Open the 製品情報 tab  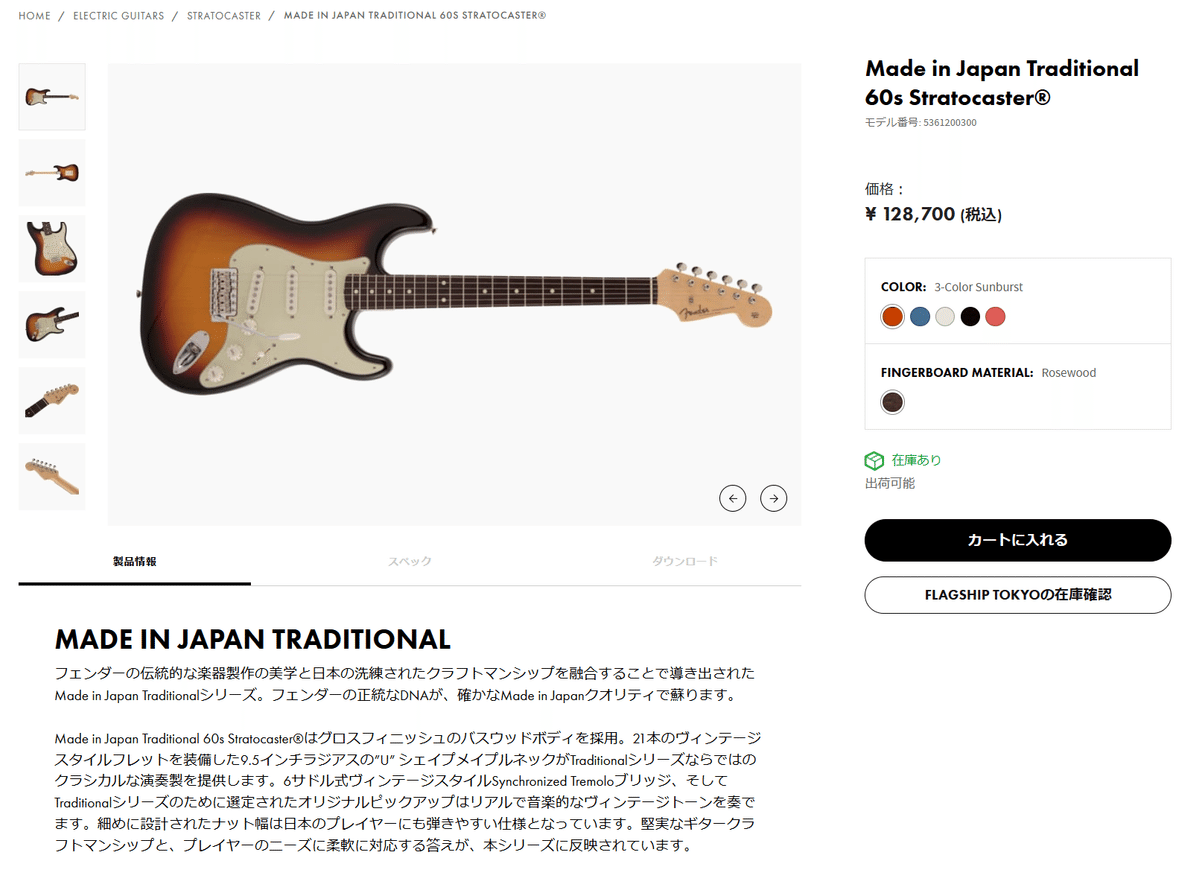(133, 561)
